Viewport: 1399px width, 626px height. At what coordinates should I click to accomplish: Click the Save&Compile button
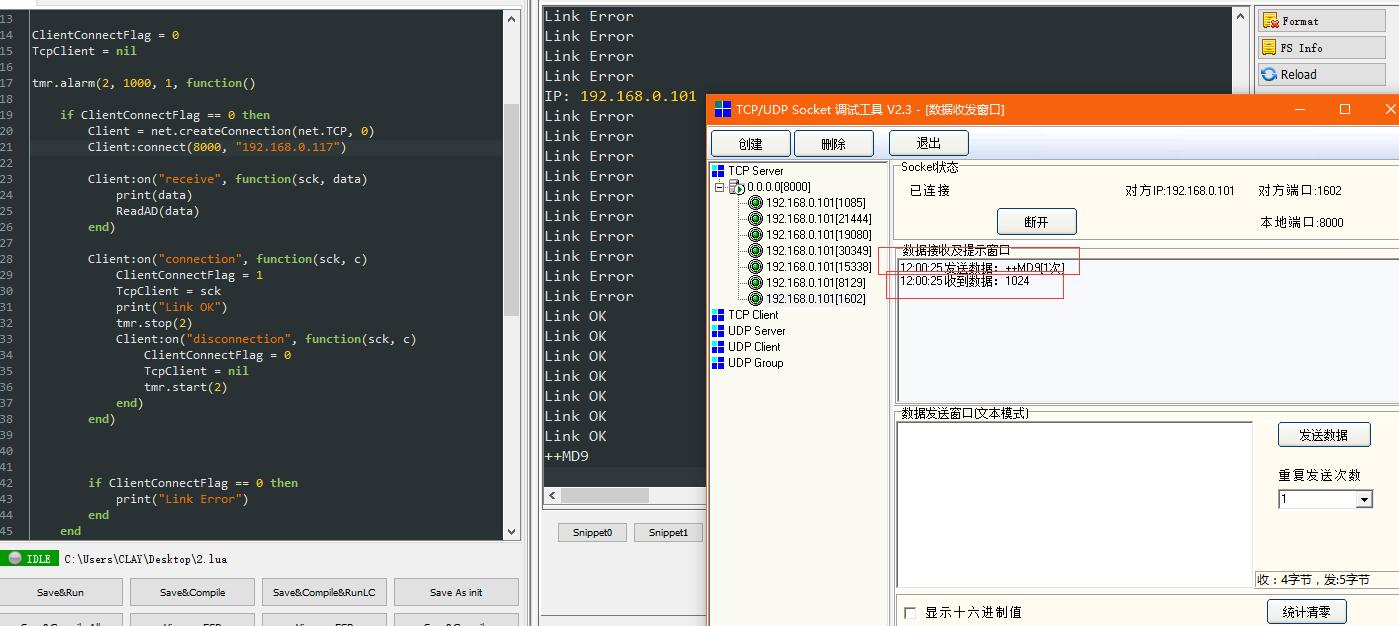pos(192,592)
